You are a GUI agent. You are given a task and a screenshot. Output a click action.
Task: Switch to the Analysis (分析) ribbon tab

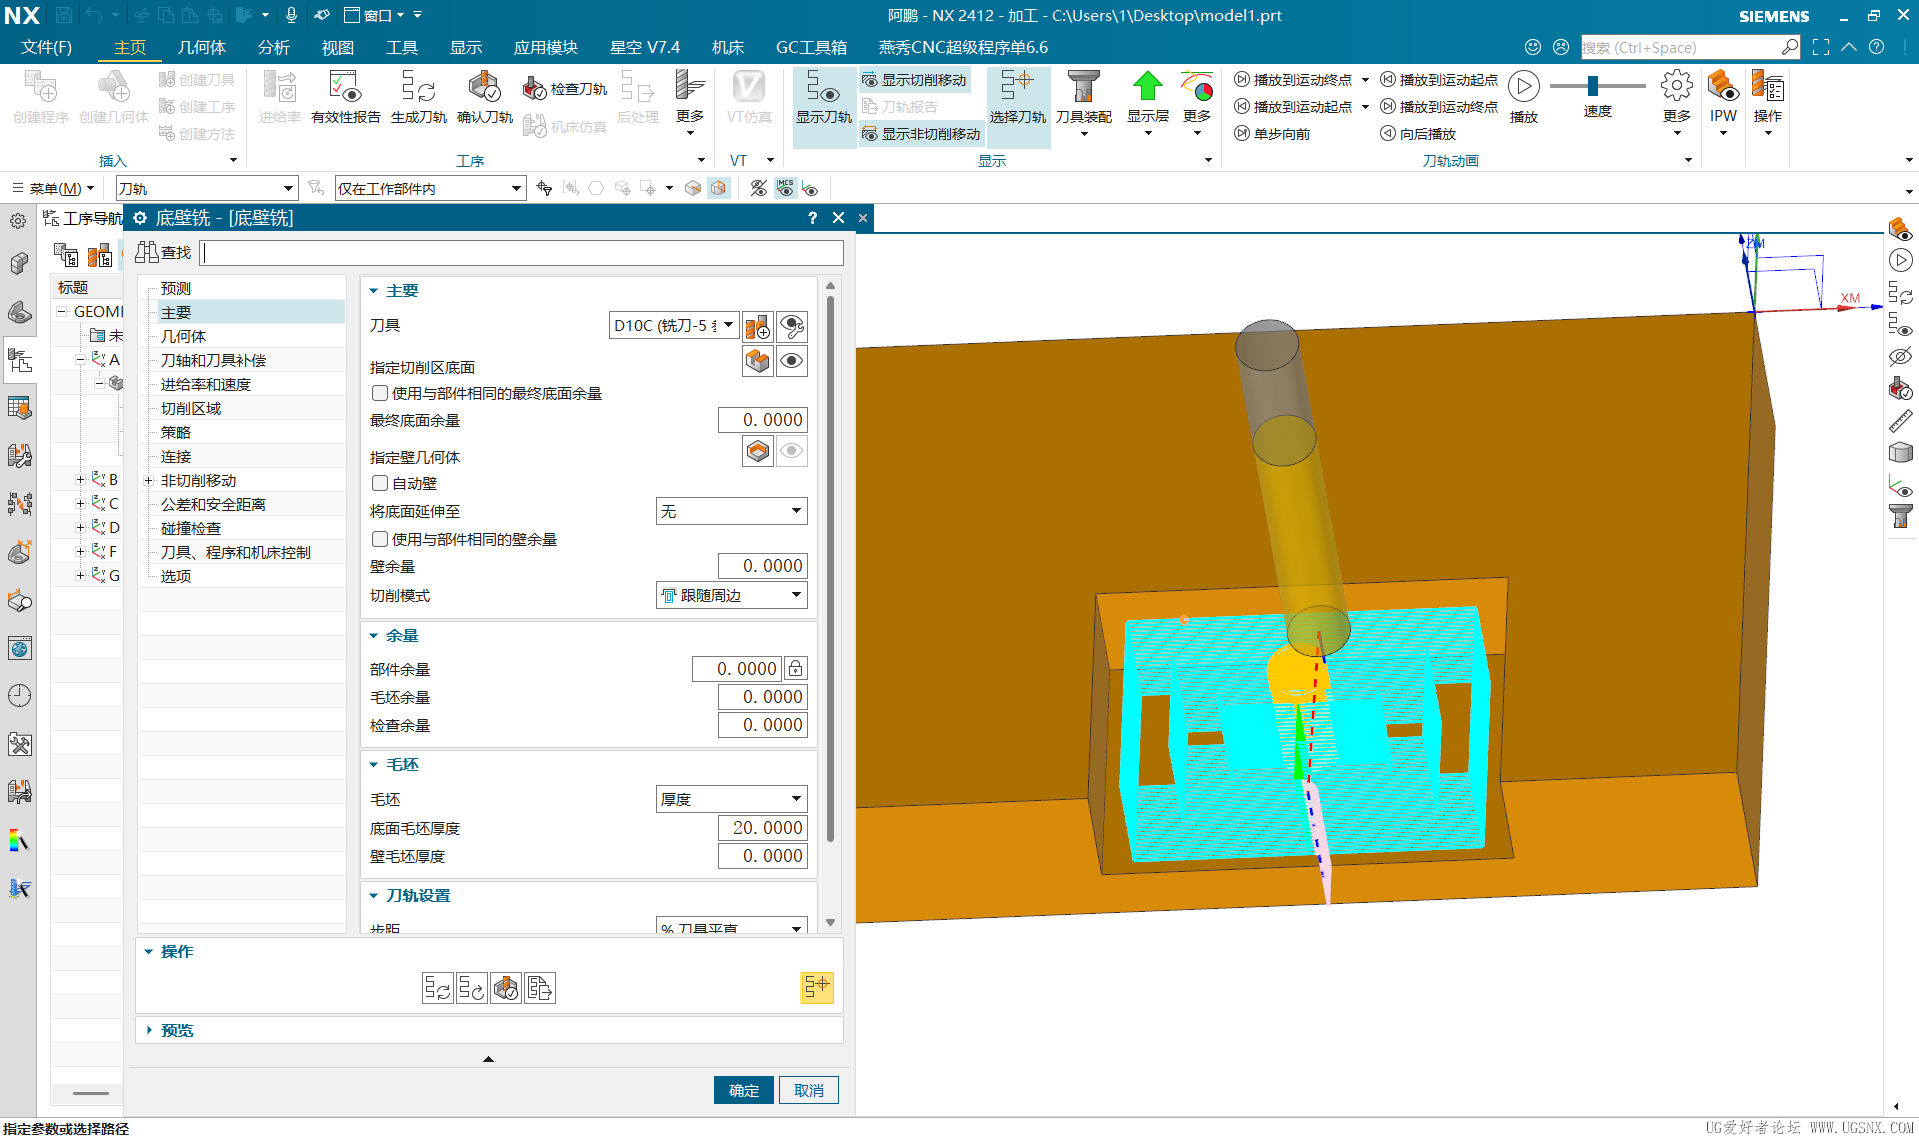pyautogui.click(x=273, y=47)
